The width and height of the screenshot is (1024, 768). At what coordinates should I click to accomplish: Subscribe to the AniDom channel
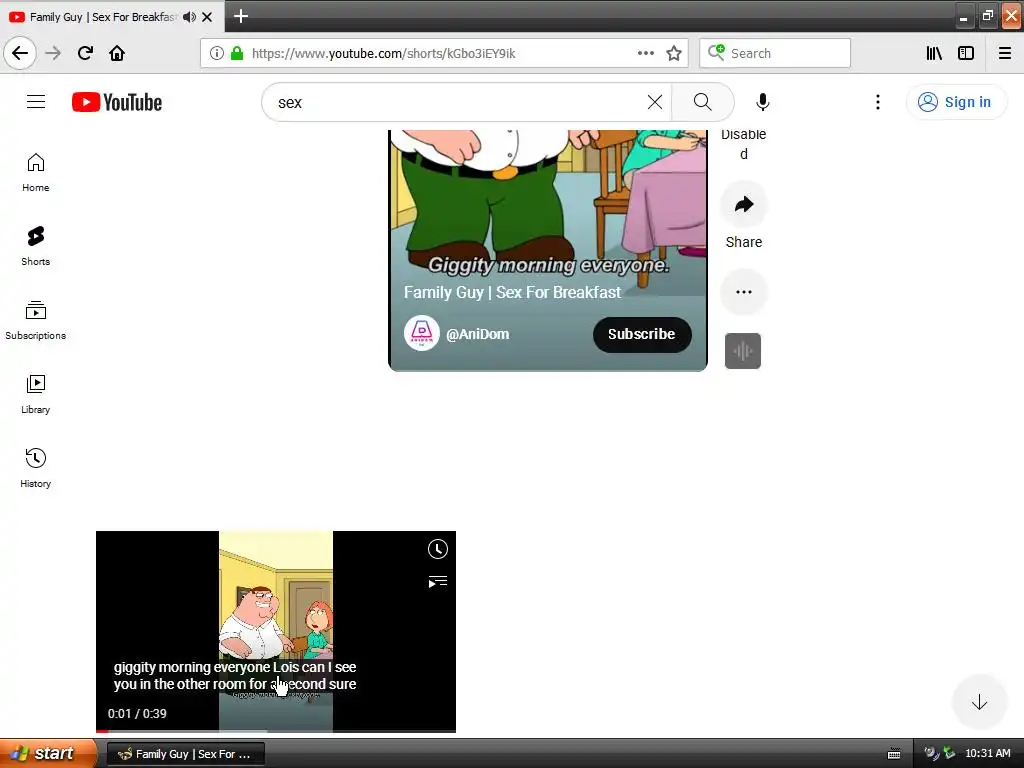[x=641, y=334]
